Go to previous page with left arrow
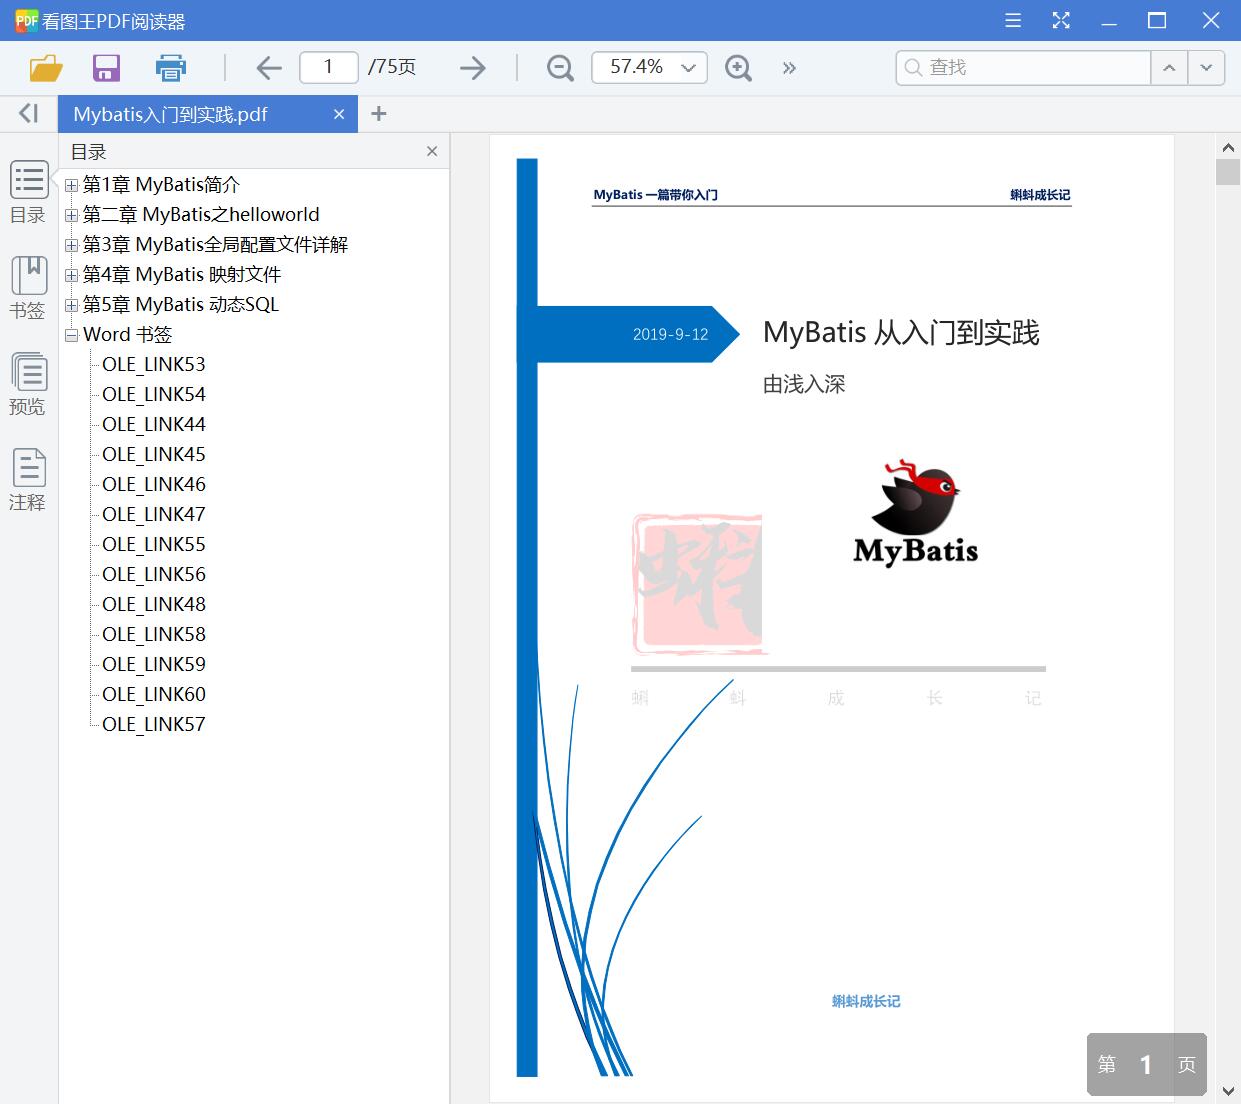1241x1104 pixels. click(x=269, y=68)
